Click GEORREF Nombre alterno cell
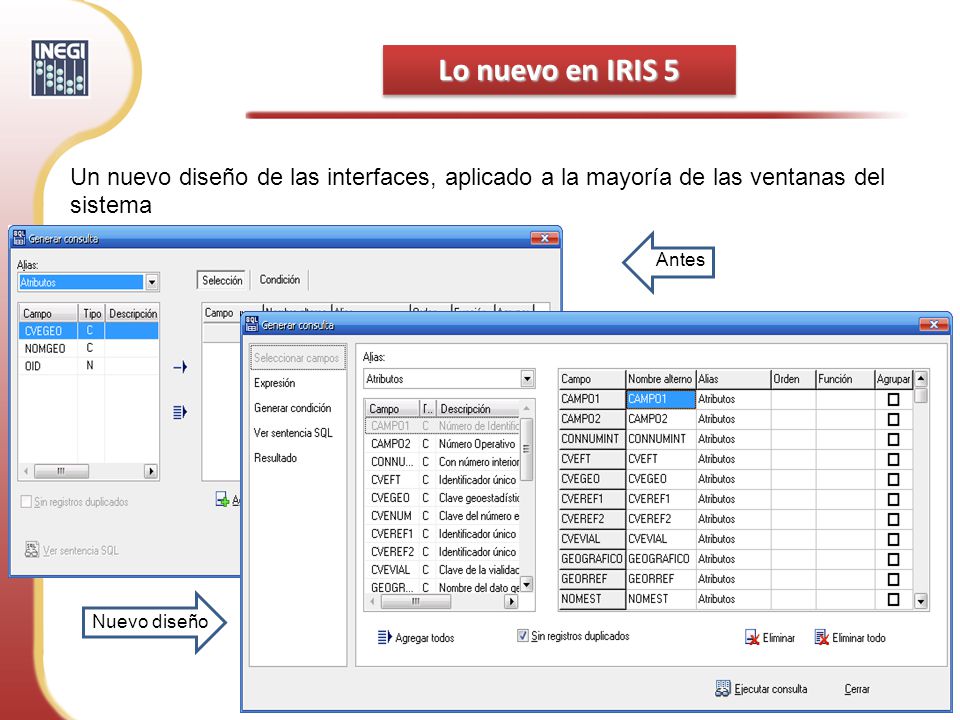960x720 pixels. coord(661,579)
